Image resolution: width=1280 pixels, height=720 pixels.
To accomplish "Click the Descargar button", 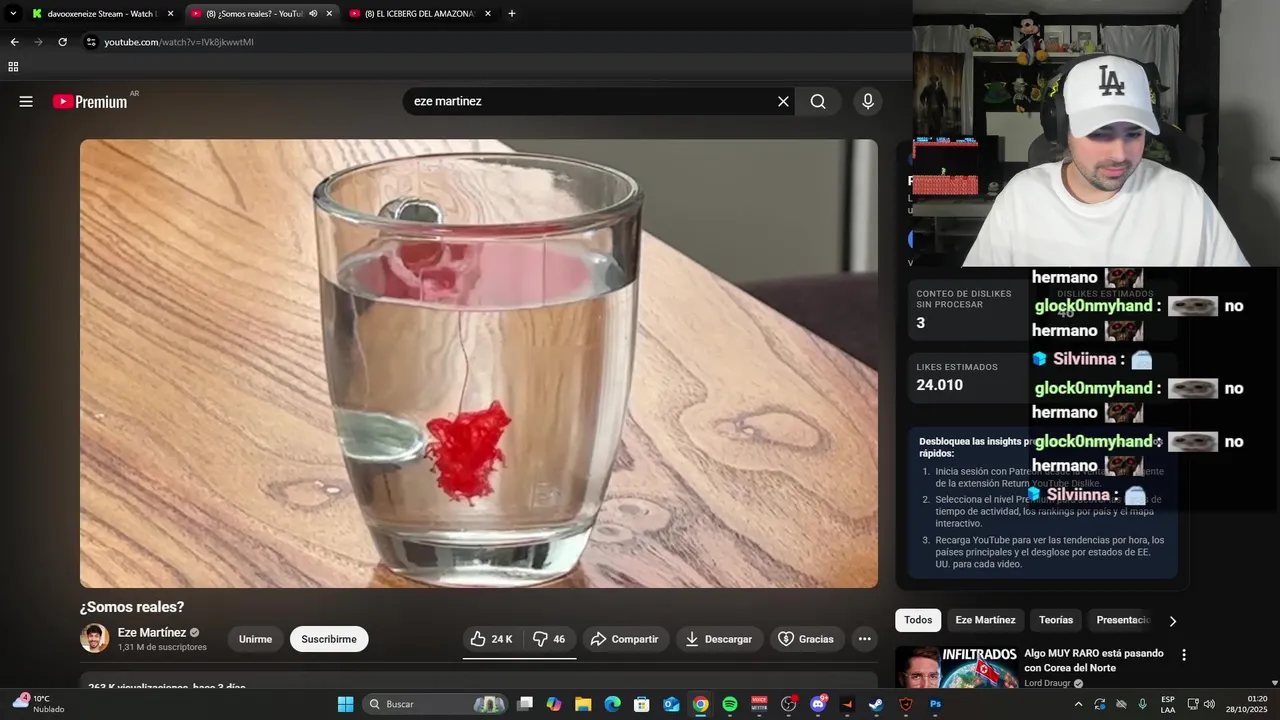I will pyautogui.click(x=719, y=639).
